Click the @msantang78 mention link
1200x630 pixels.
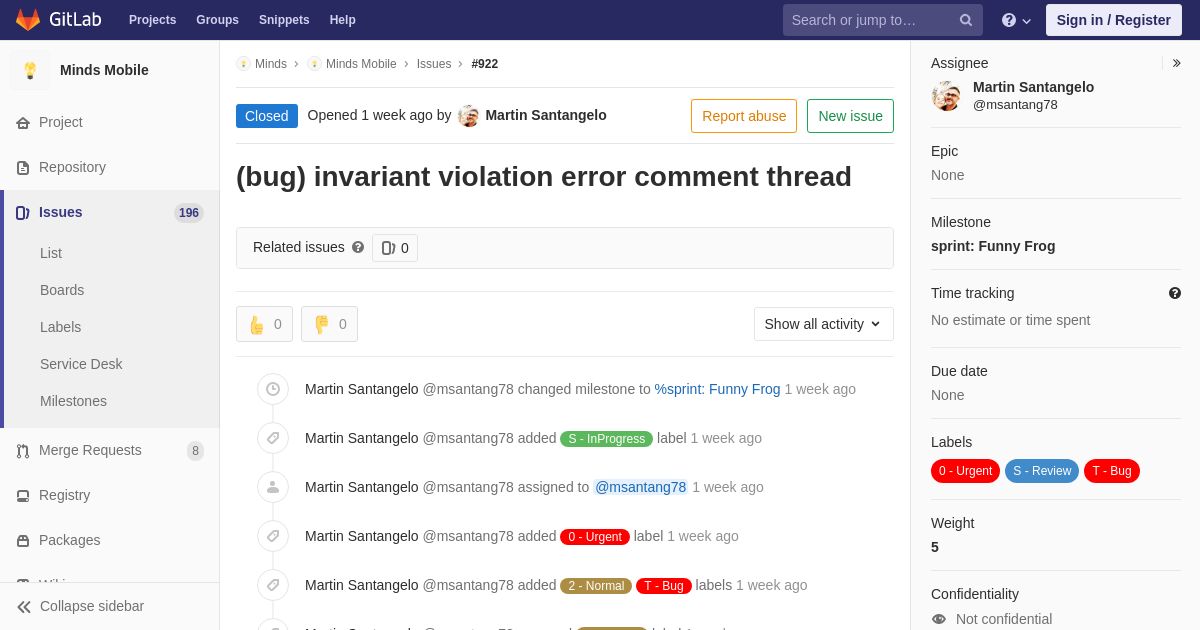(641, 487)
